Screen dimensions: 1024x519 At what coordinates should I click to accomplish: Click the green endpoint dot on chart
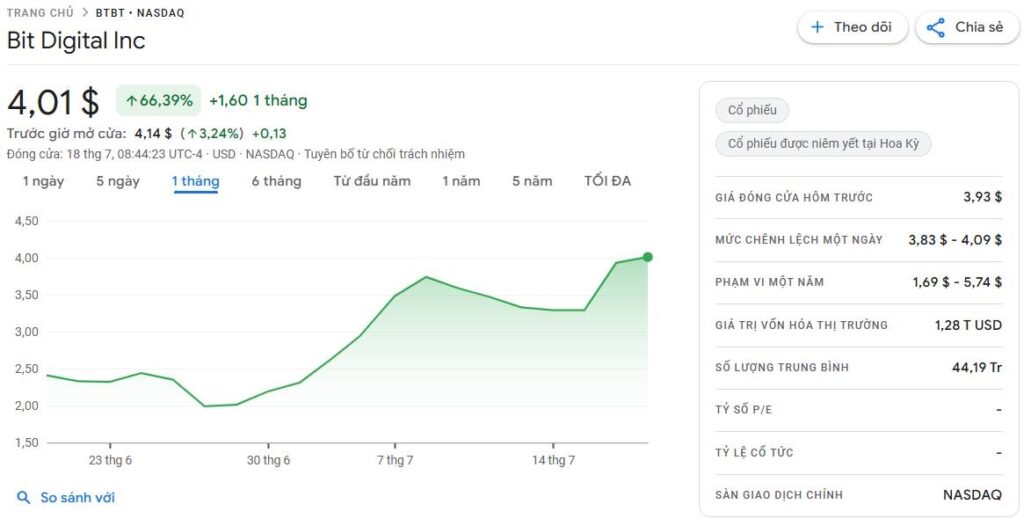pos(647,257)
